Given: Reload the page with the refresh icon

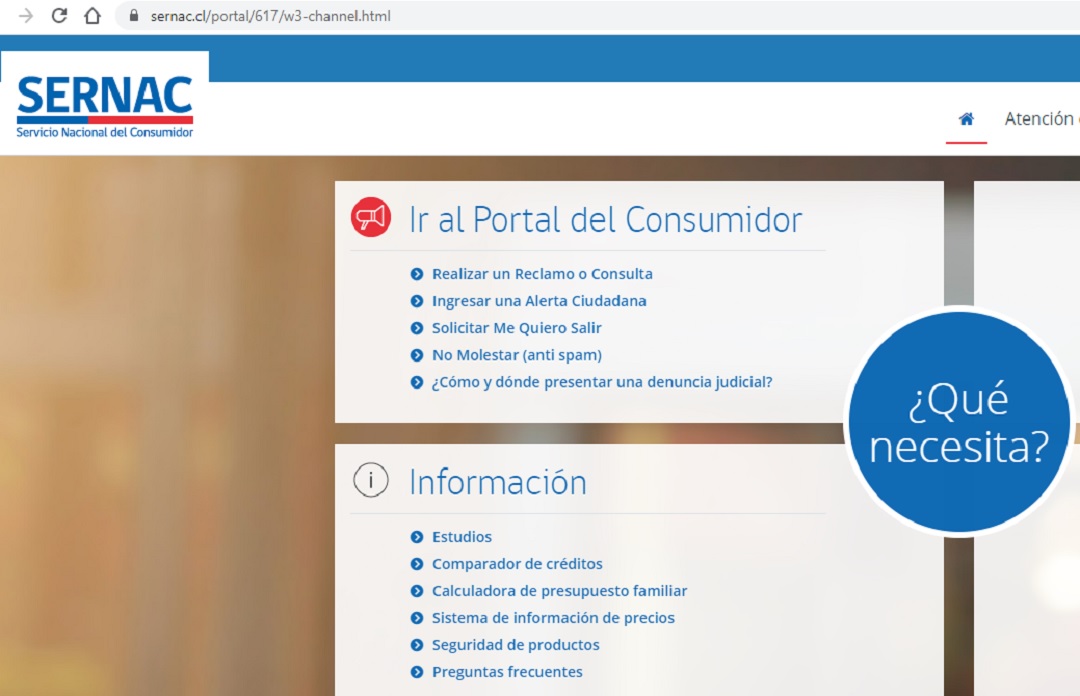Looking at the screenshot, I should [59, 15].
